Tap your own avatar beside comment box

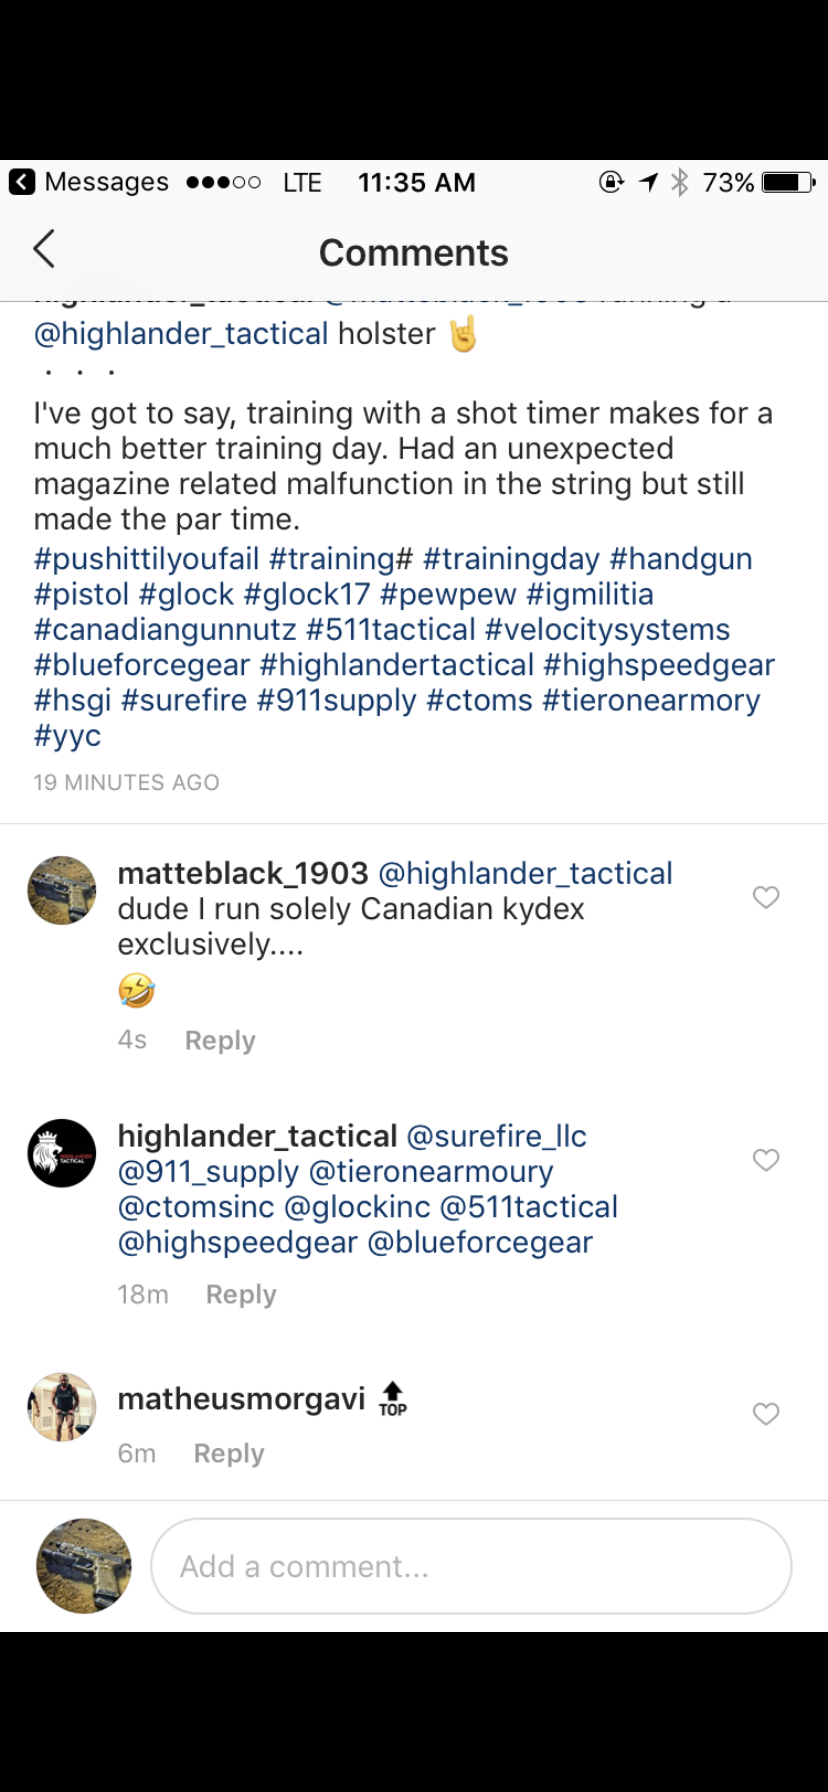pyautogui.click(x=84, y=1566)
